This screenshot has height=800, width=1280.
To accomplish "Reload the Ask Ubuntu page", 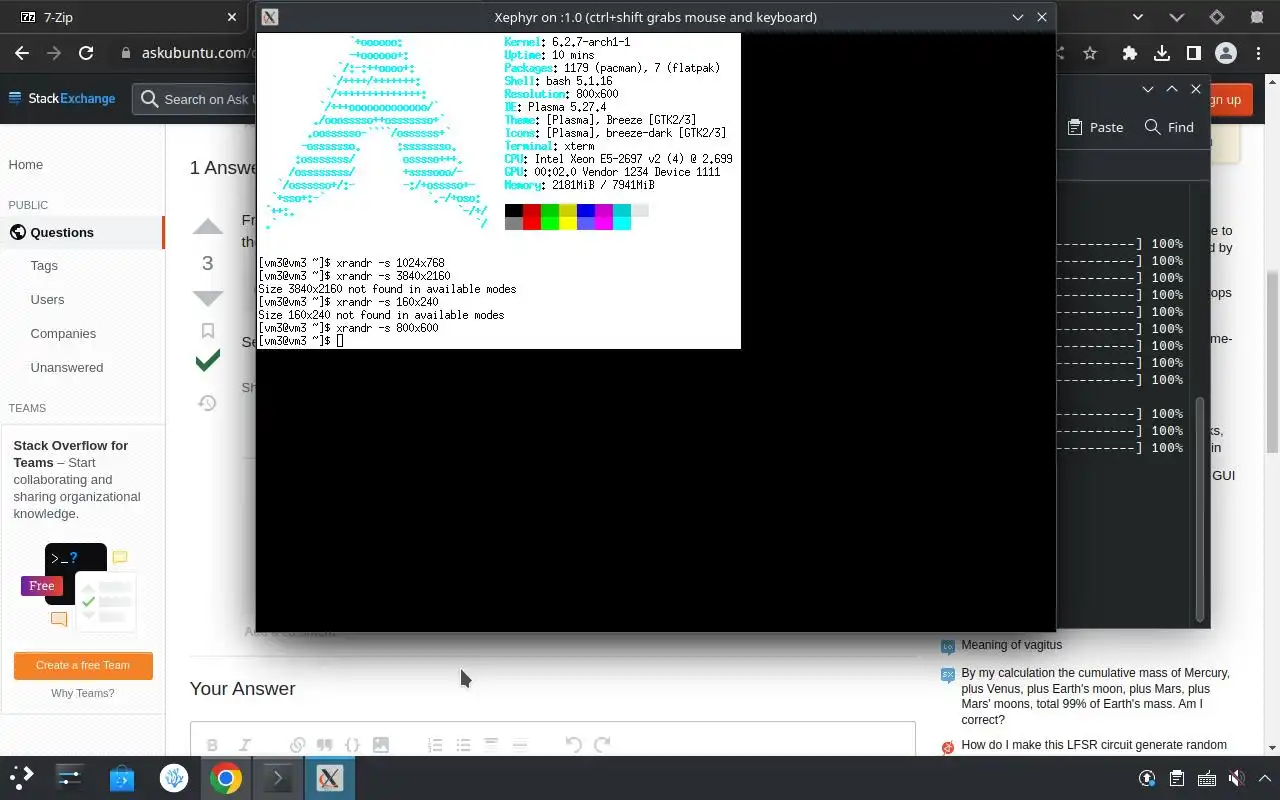I will point(86,53).
